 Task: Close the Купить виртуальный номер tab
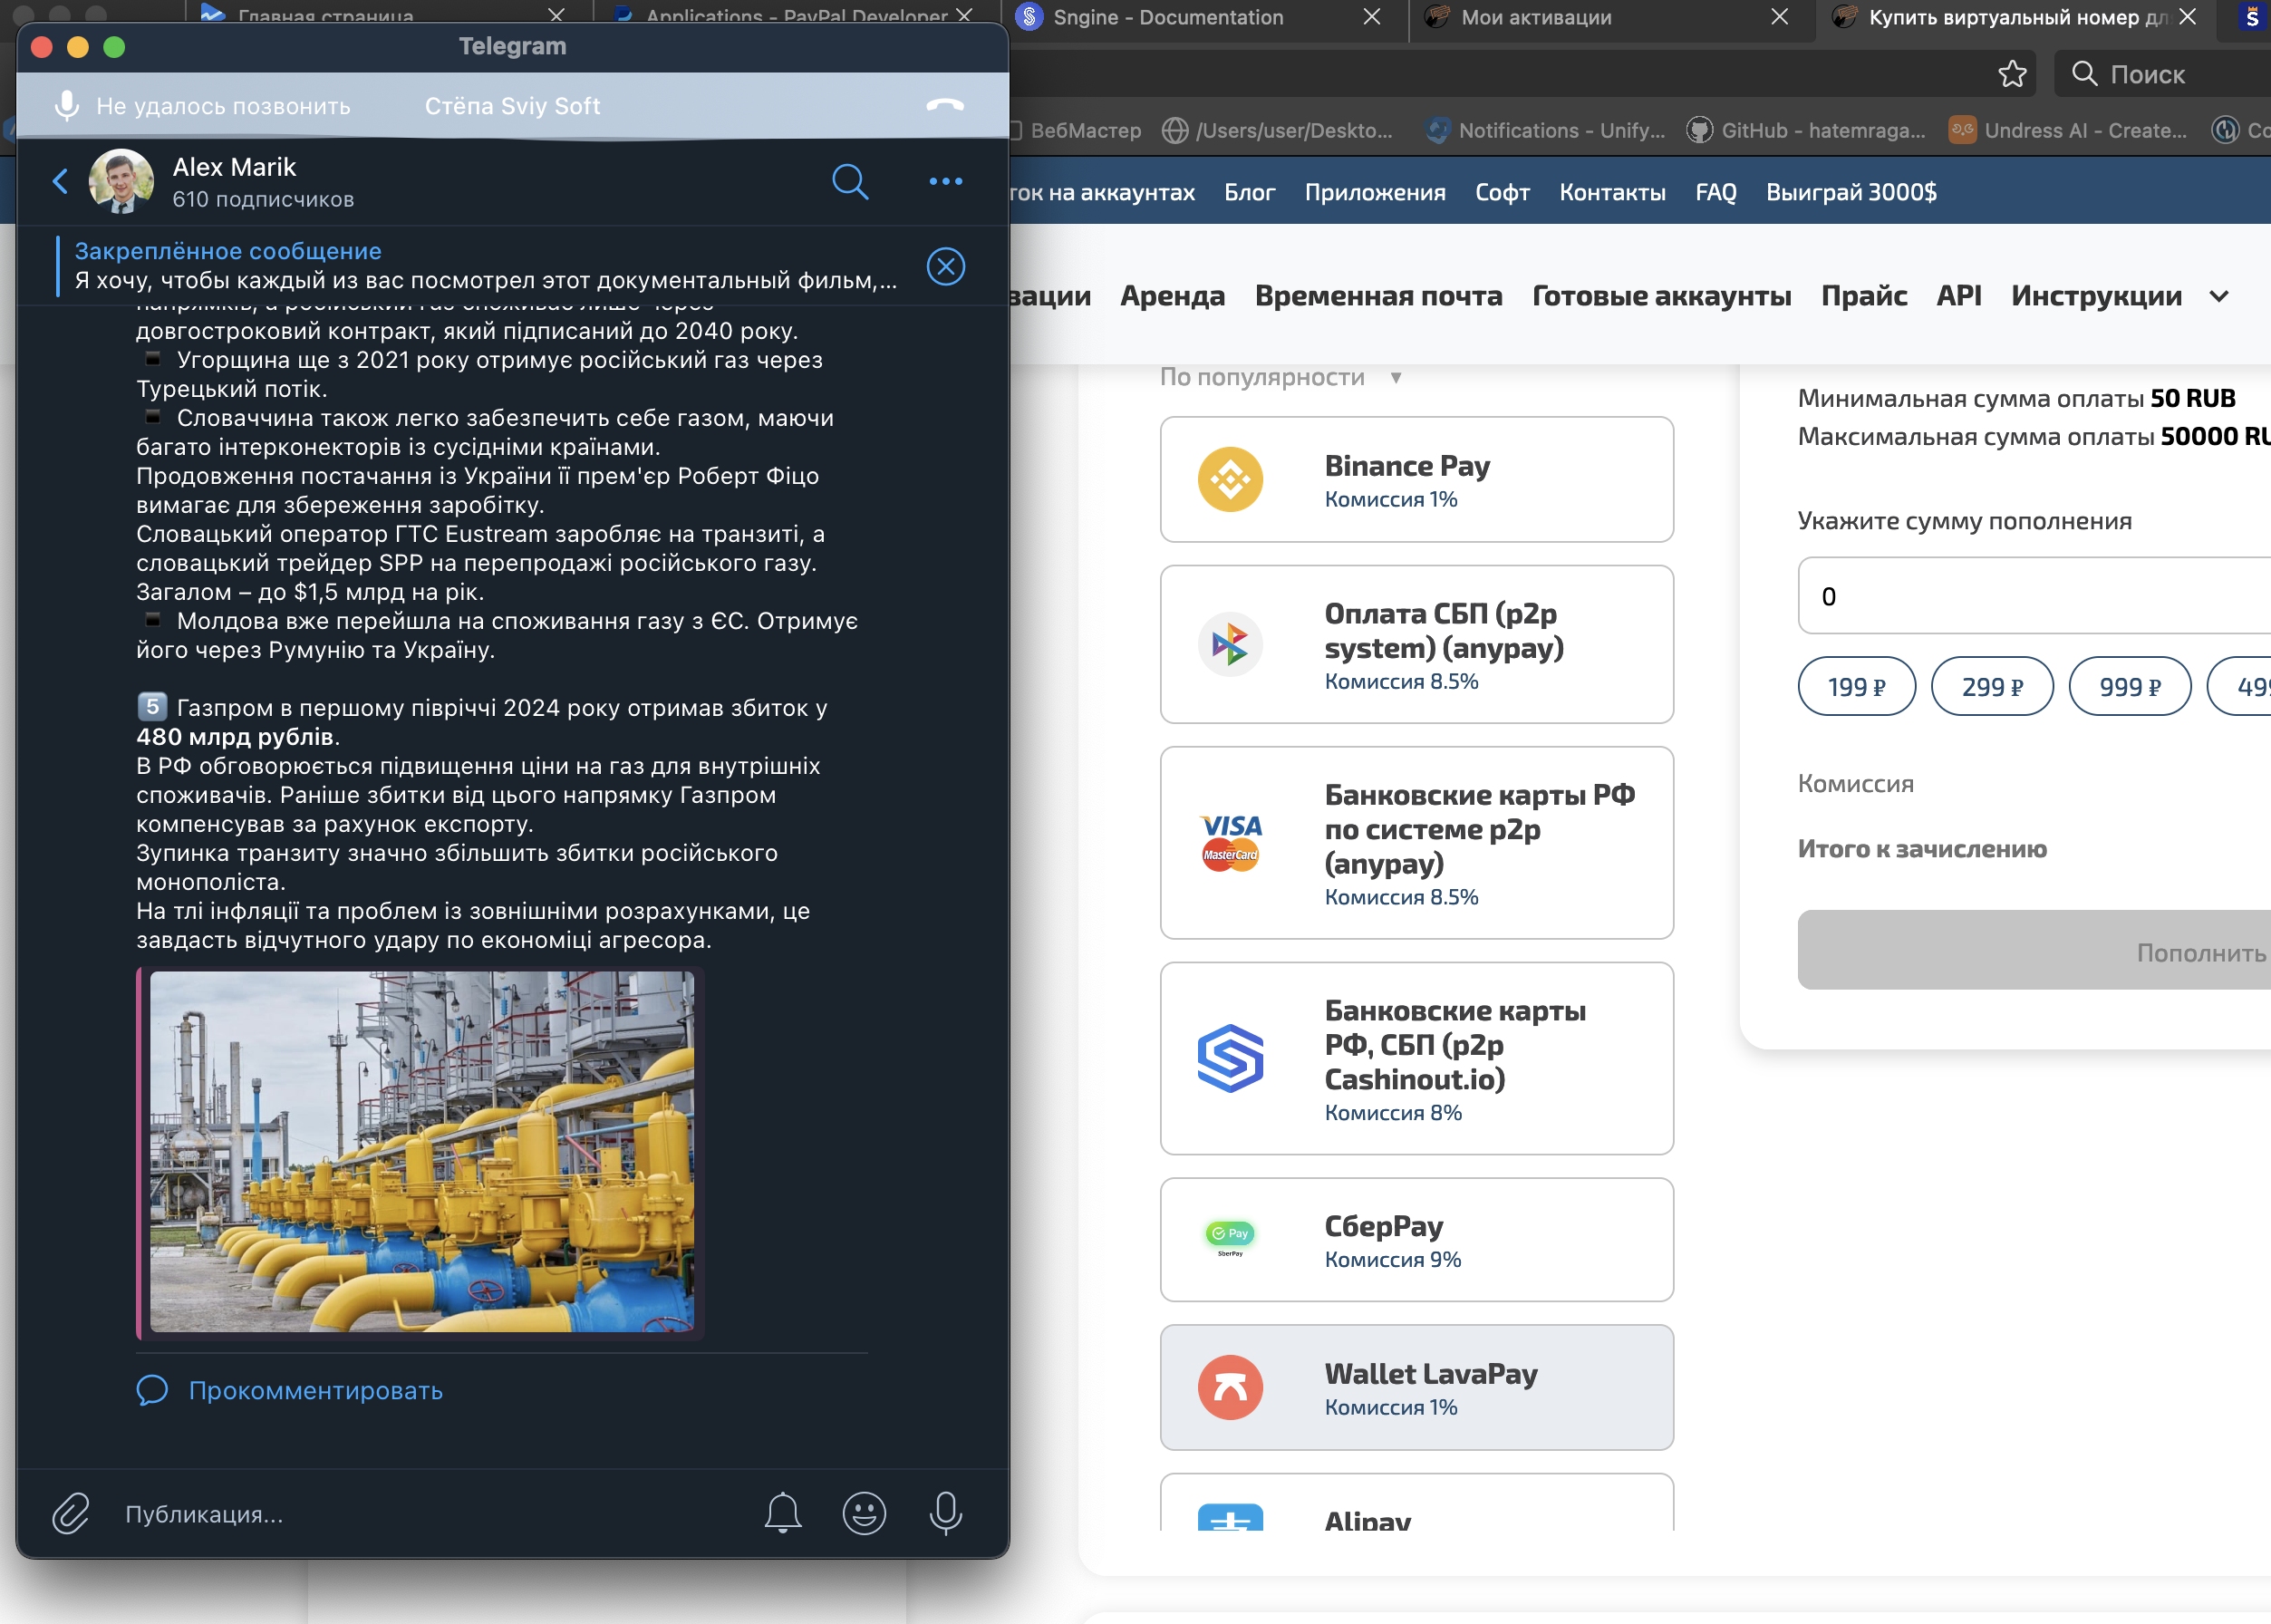[x=2187, y=17]
